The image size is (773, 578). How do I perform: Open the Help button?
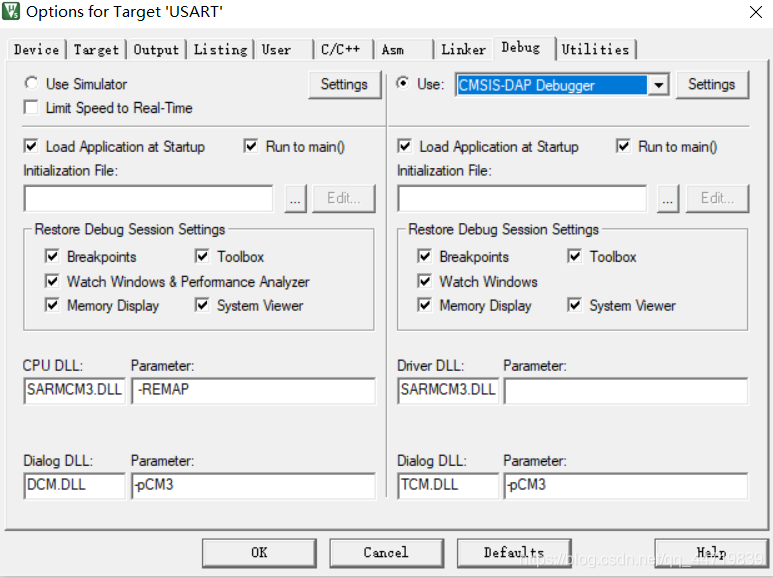click(711, 553)
